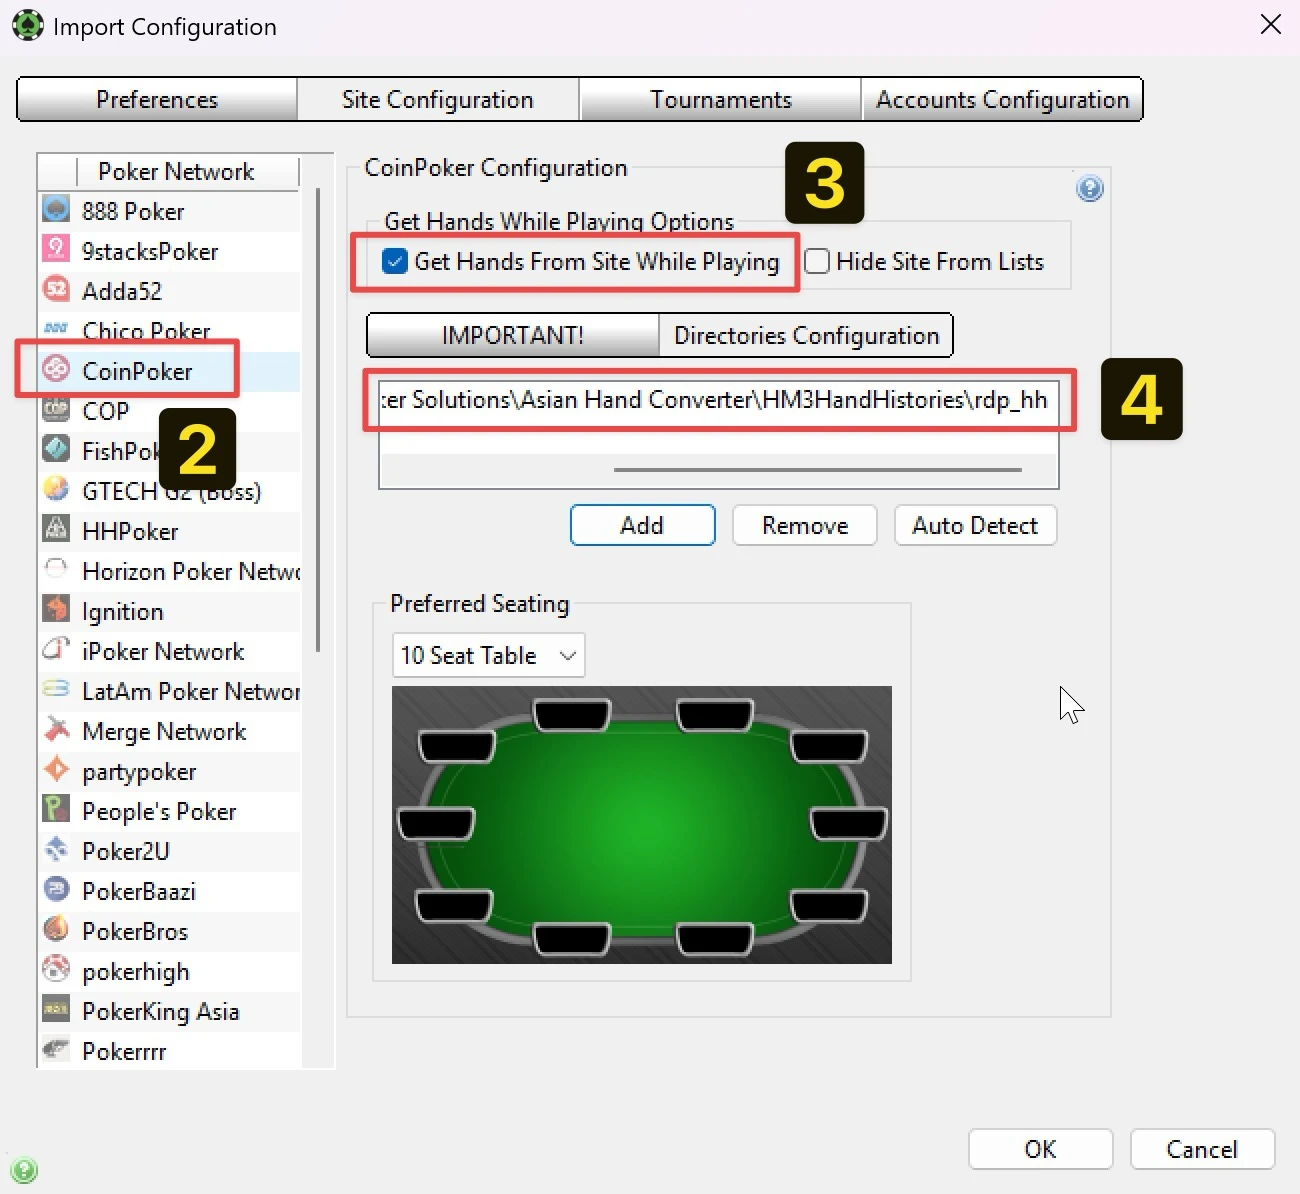This screenshot has height=1194, width=1300.
Task: Select iPoker Network in the list
Action: click(x=170, y=651)
